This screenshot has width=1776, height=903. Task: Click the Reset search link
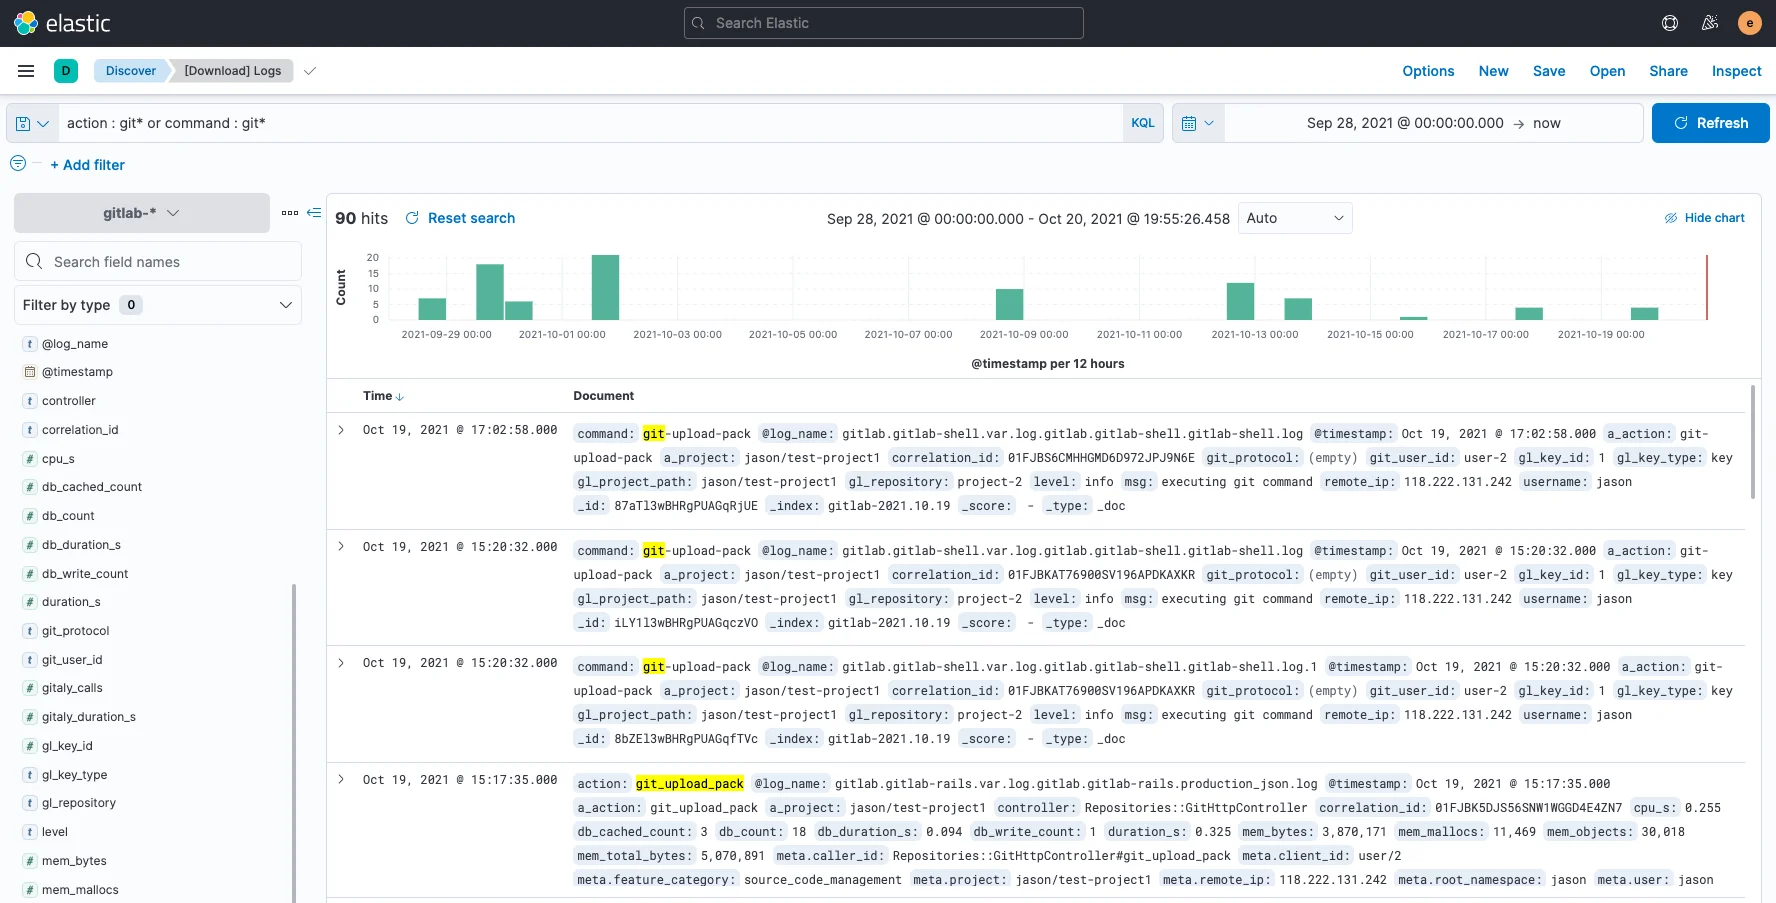pyautogui.click(x=460, y=218)
